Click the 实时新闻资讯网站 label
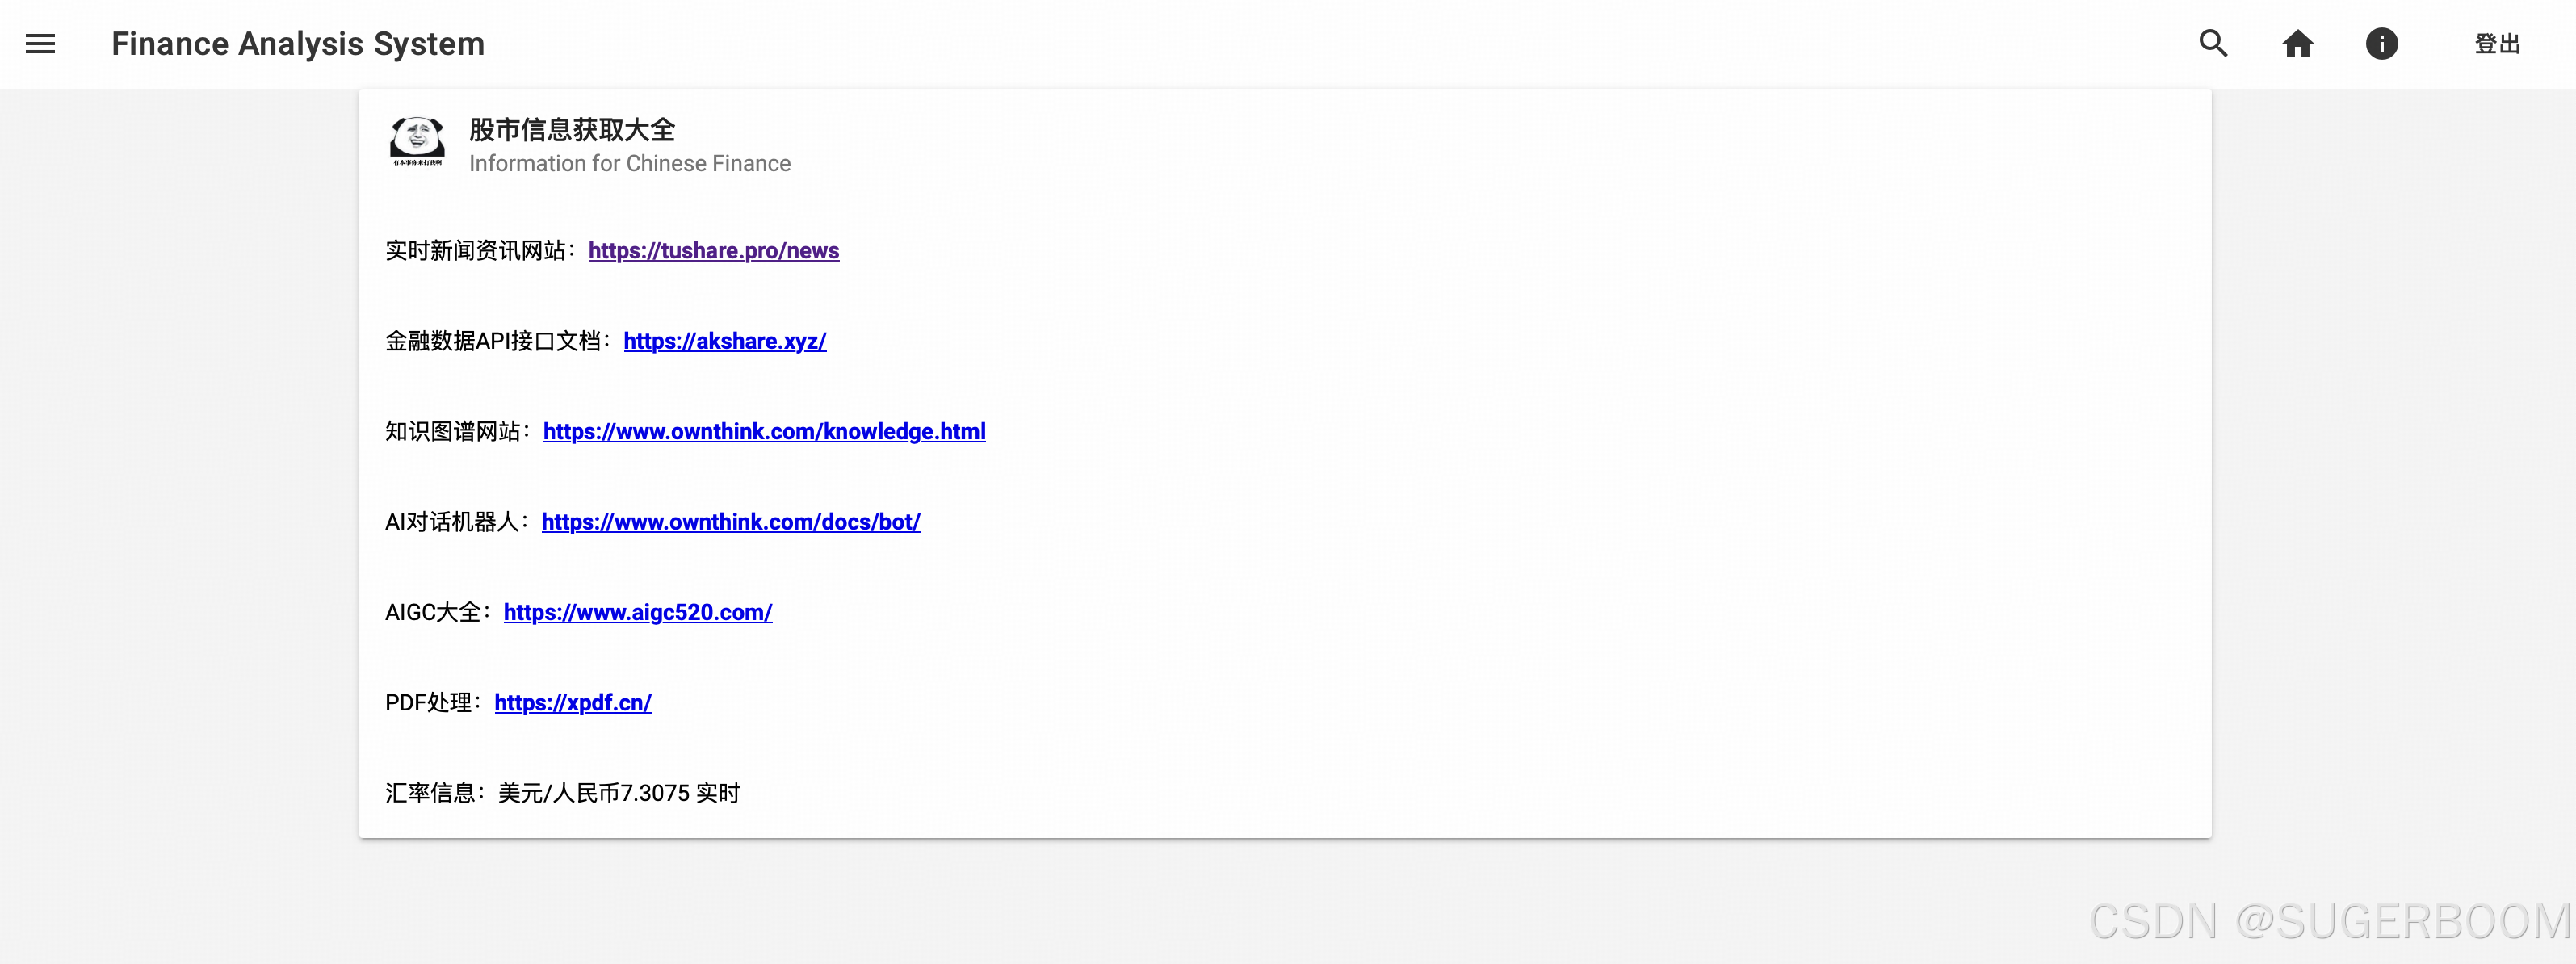2576x964 pixels. [x=478, y=251]
